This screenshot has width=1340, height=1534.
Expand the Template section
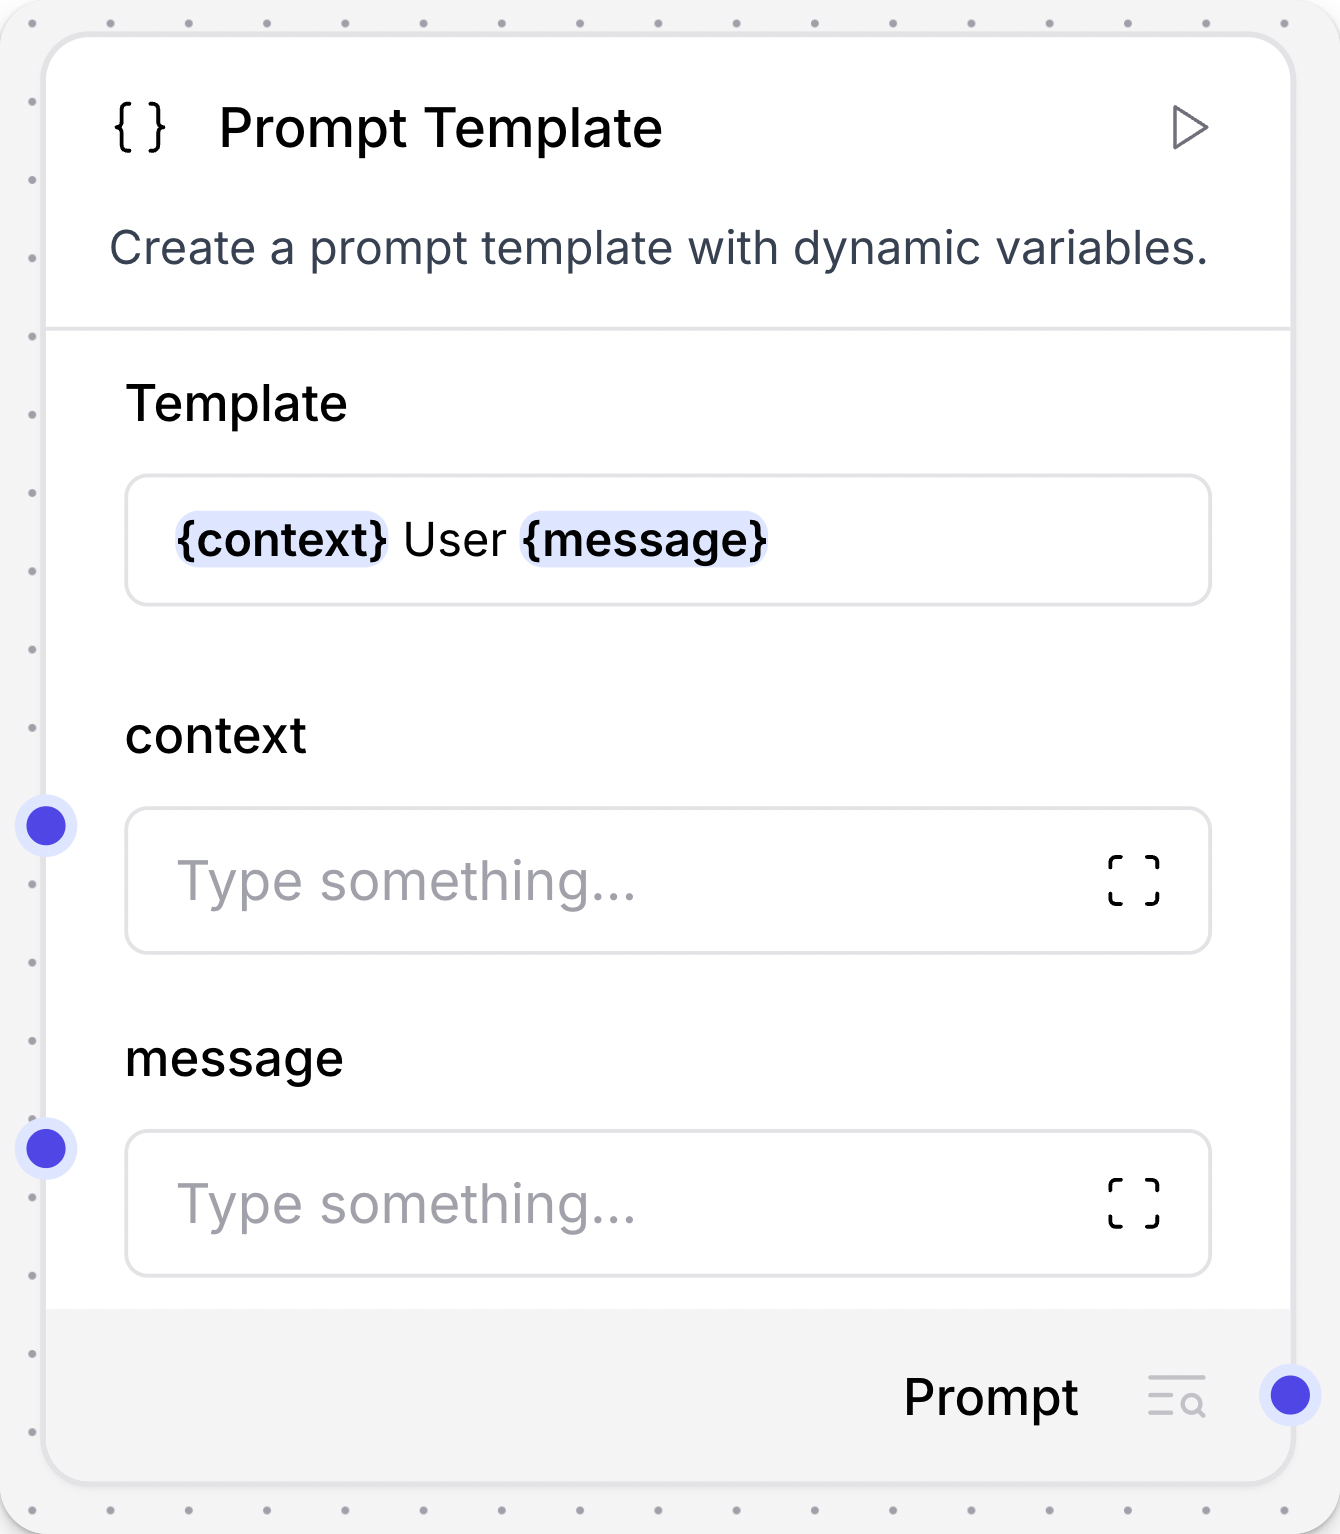point(238,404)
